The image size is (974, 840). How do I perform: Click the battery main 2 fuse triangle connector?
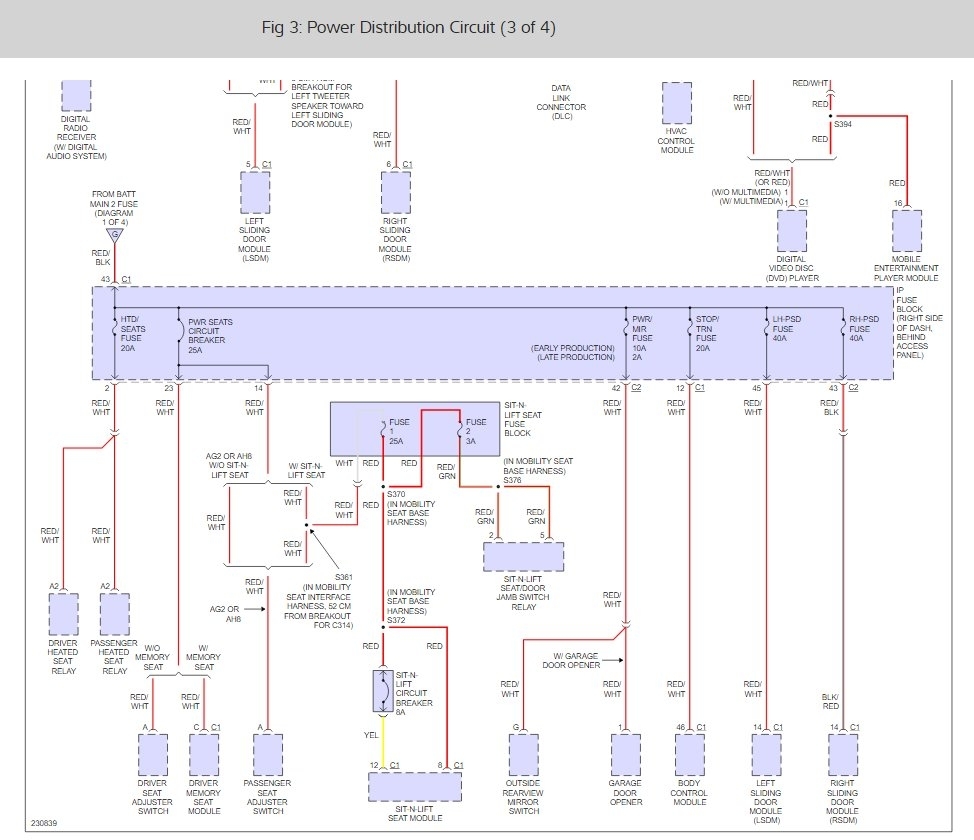point(114,235)
